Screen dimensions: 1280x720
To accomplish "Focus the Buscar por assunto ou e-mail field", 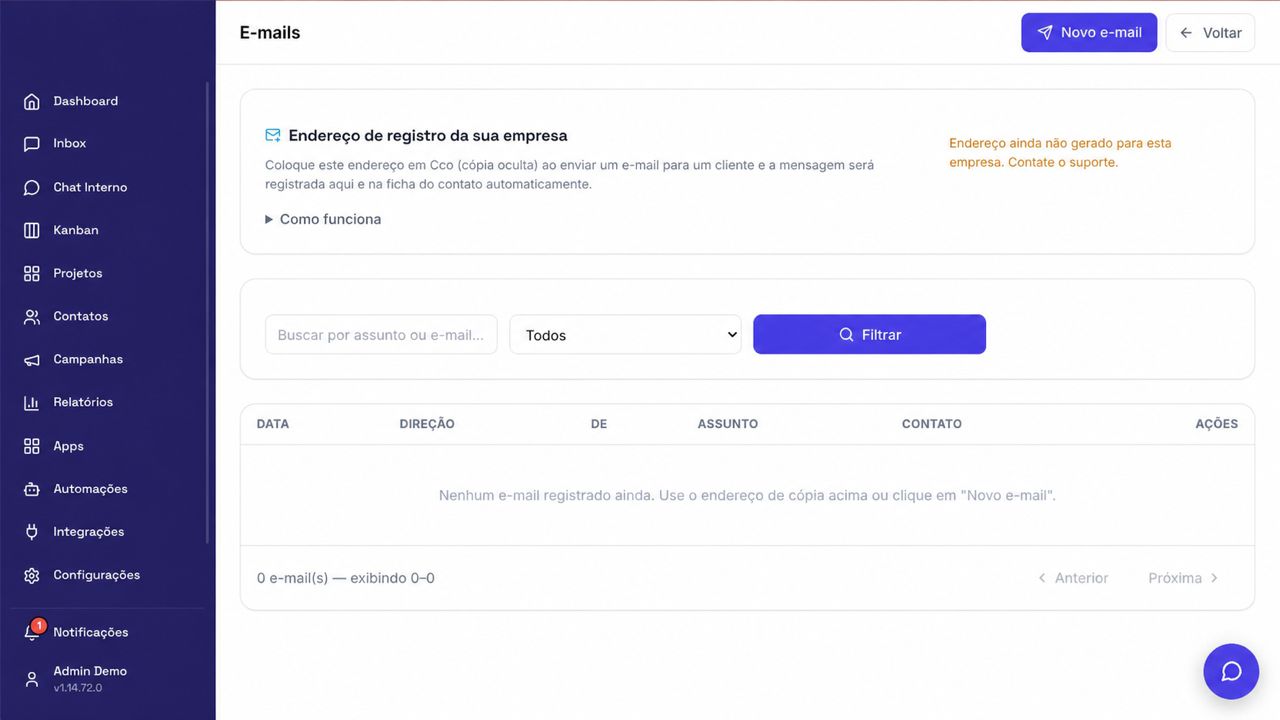I will pyautogui.click(x=381, y=335).
